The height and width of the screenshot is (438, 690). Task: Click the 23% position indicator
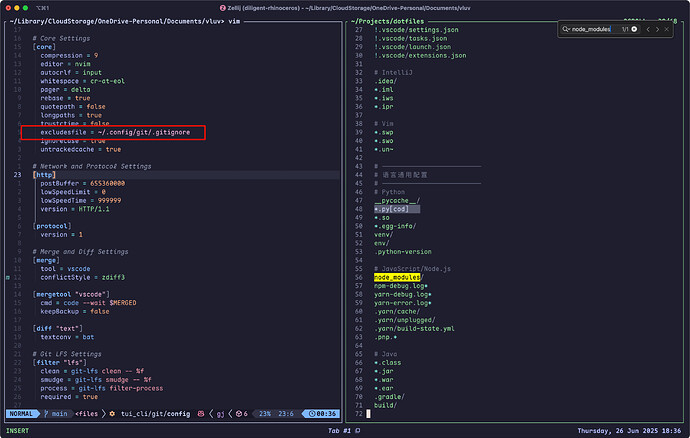264,414
